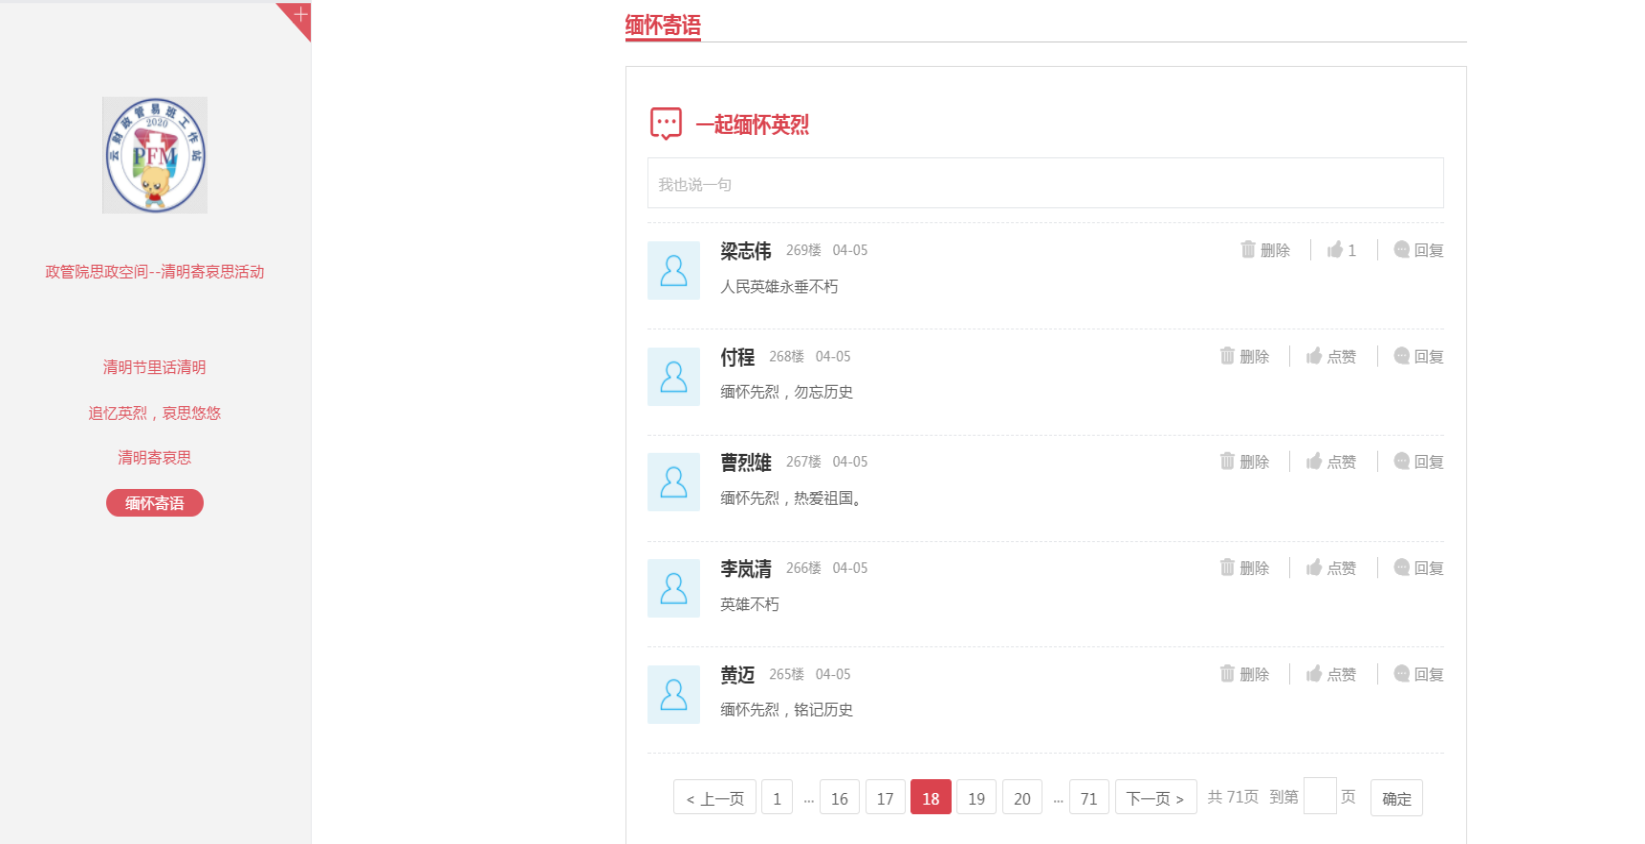
Task: Delete 李岚清's comment using the trash icon
Action: tap(1227, 567)
